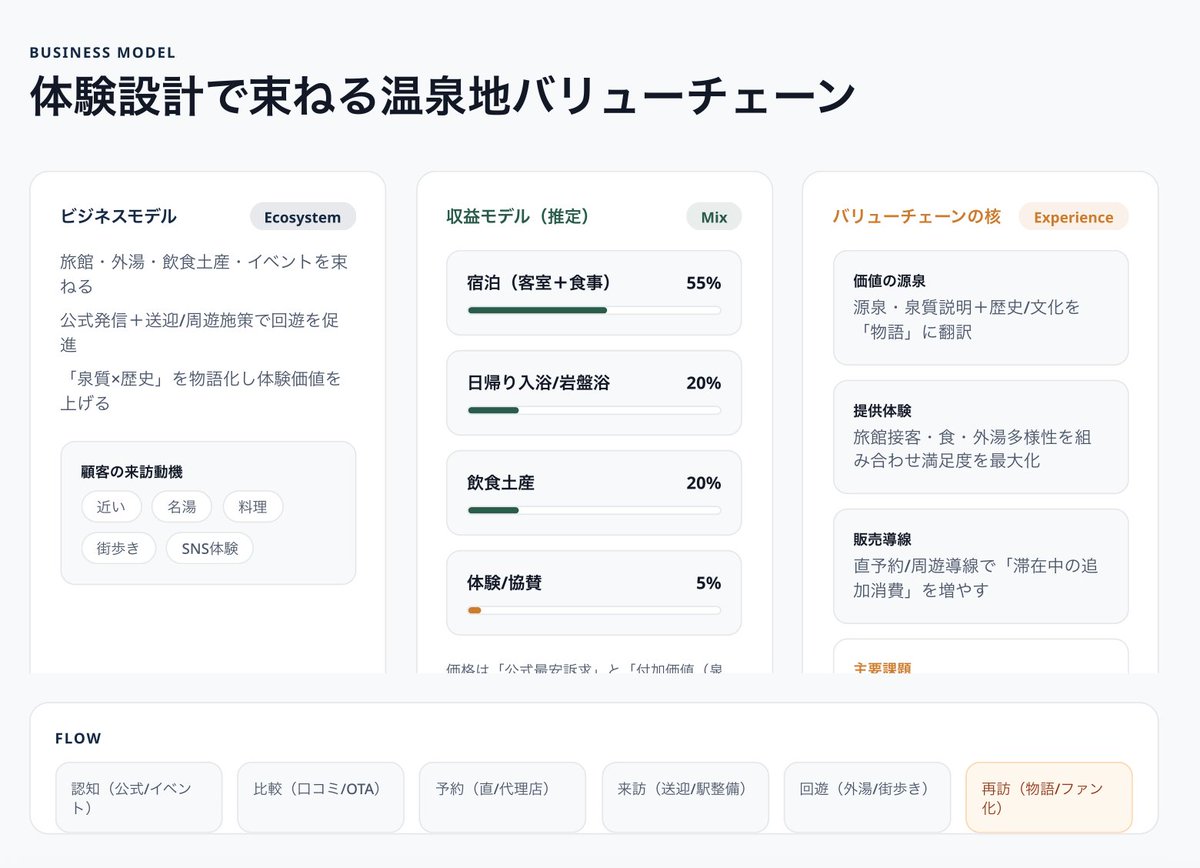Open the 来訪（送迎/駅整備） flow step
The height and width of the screenshot is (868, 1200).
pos(685,798)
